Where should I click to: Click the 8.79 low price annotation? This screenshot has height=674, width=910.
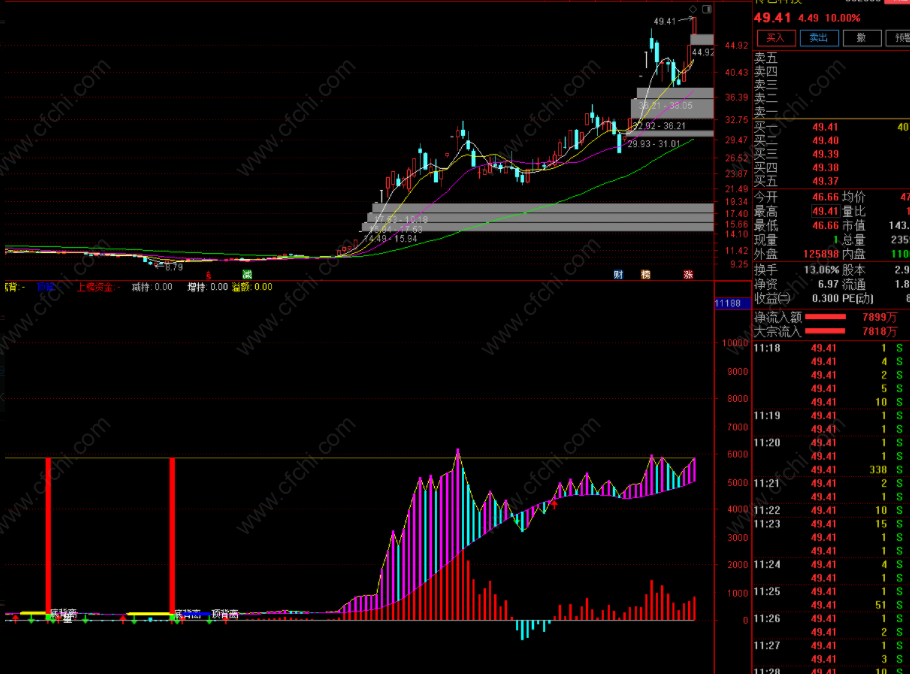click(x=174, y=267)
